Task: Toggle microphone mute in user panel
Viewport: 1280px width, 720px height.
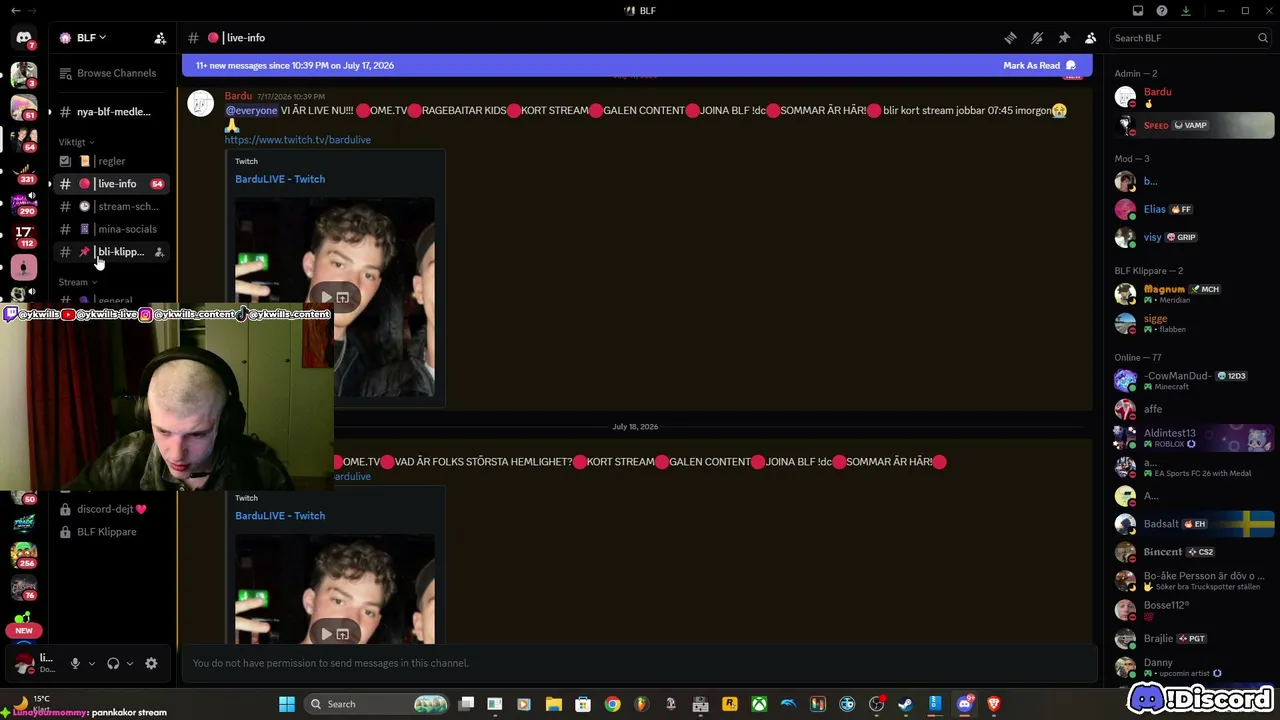Action: click(x=74, y=663)
